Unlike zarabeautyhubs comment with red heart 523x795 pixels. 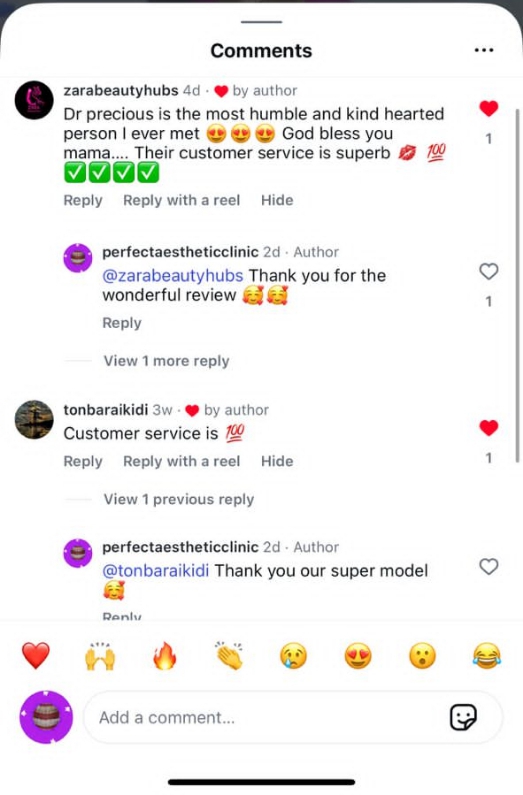[x=489, y=108]
